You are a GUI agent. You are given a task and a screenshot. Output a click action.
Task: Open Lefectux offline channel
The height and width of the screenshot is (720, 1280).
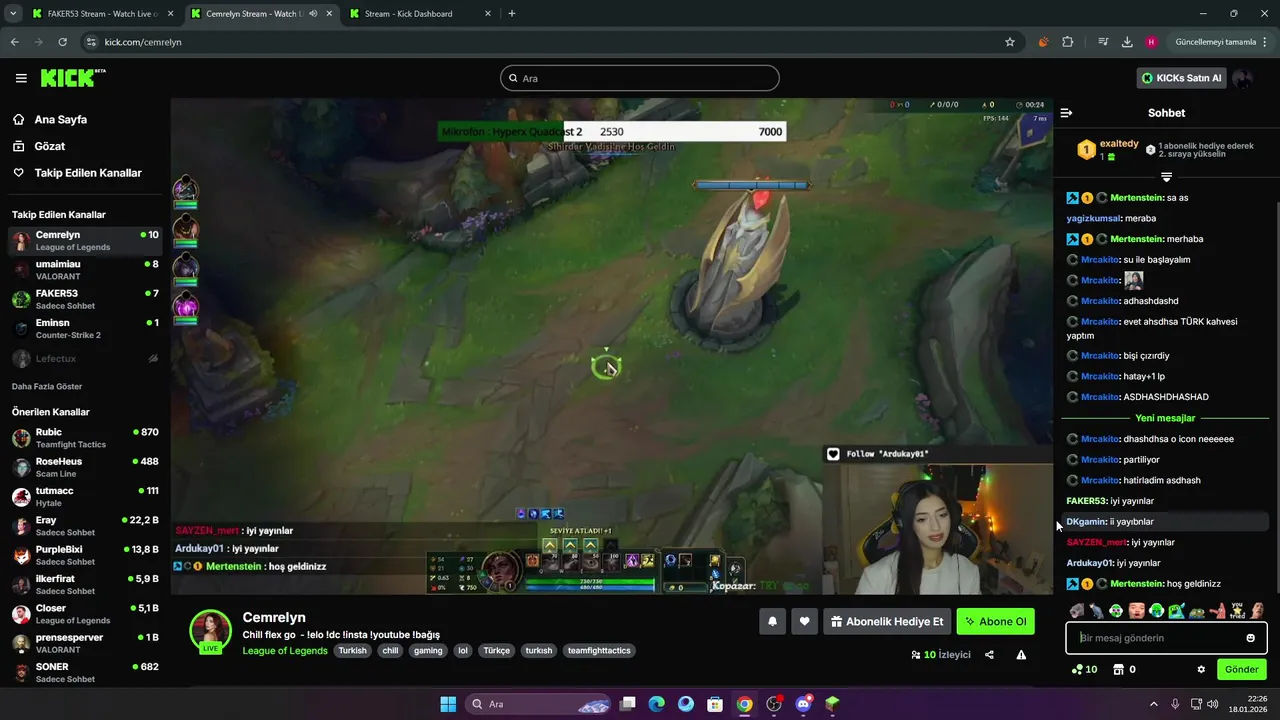tap(84, 358)
